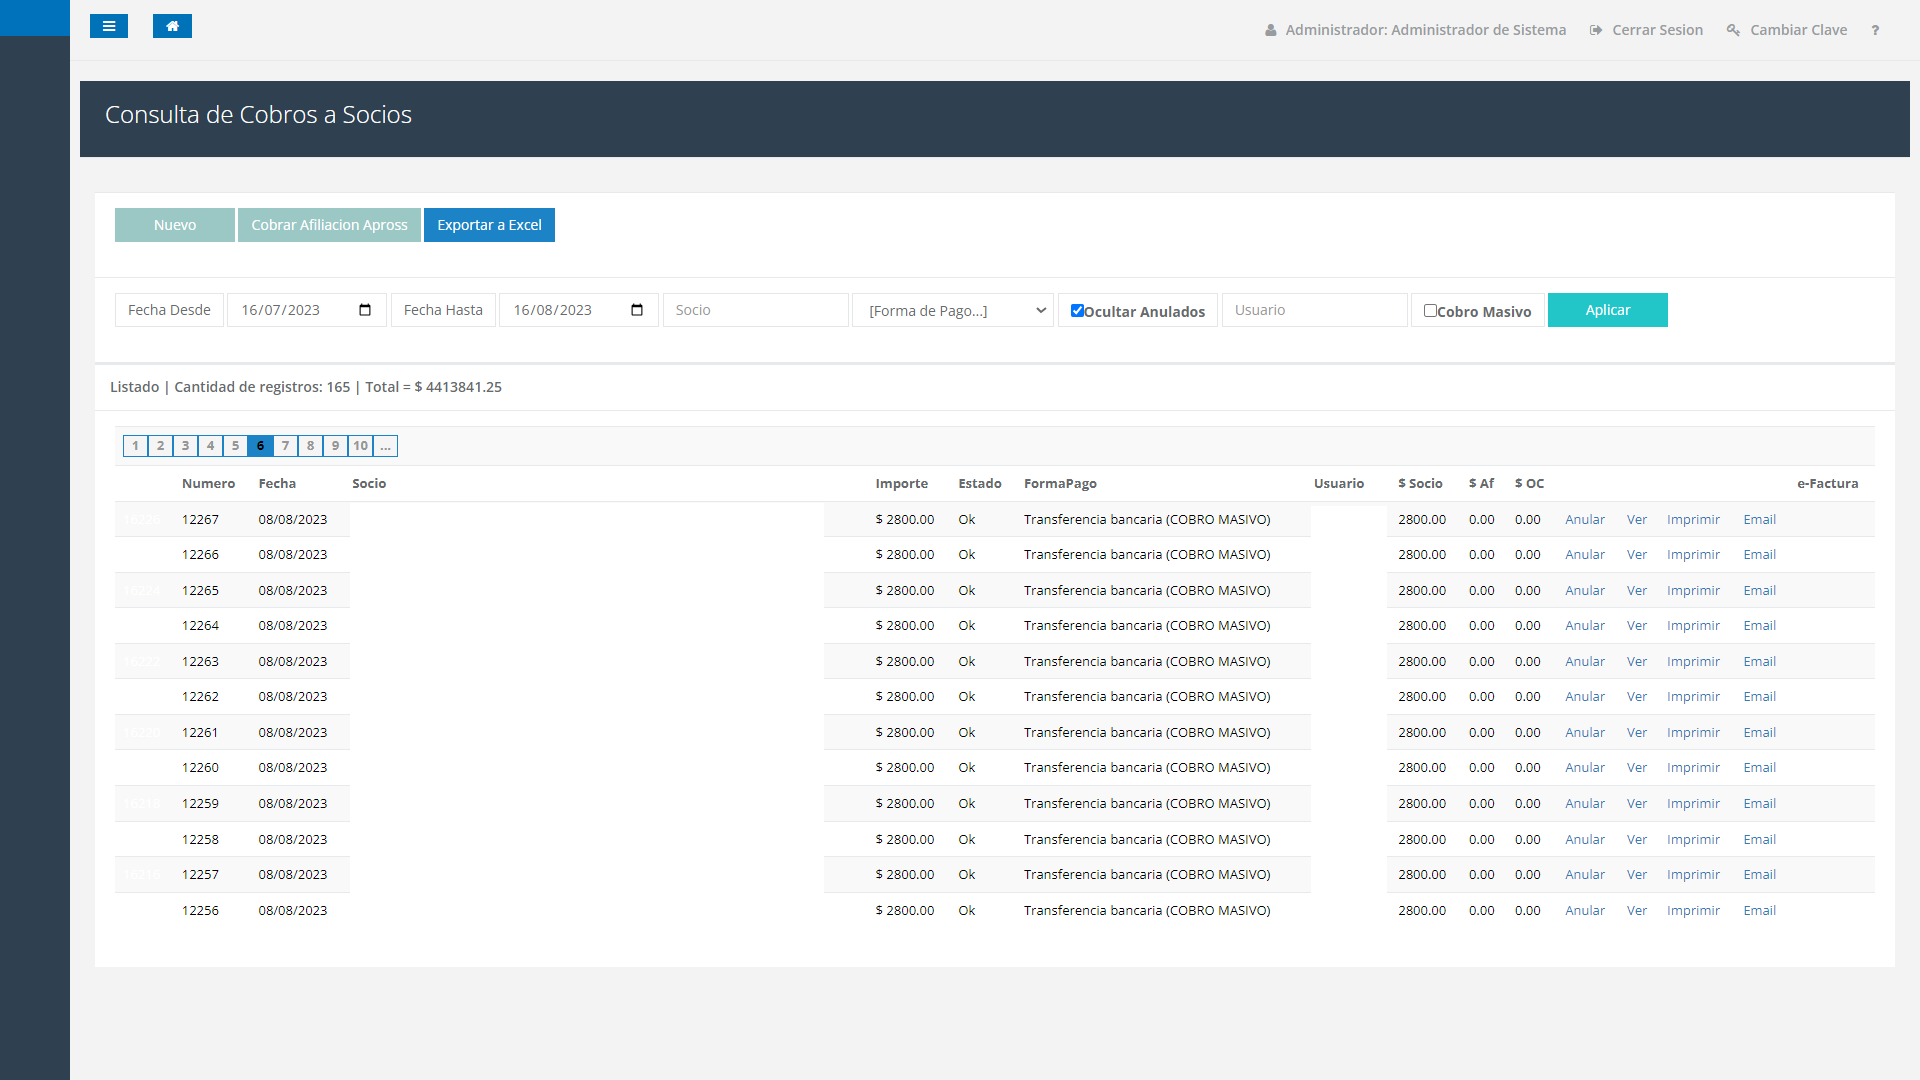This screenshot has width=1920, height=1080.
Task: Click Ver for receipt 12265
Action: (1636, 590)
